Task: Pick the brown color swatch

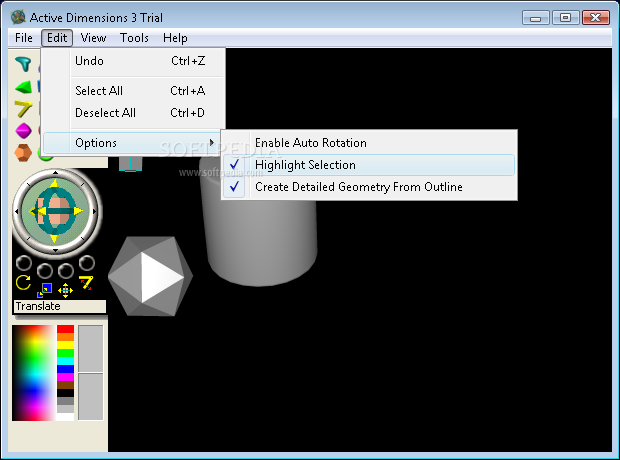Action: pos(66,385)
